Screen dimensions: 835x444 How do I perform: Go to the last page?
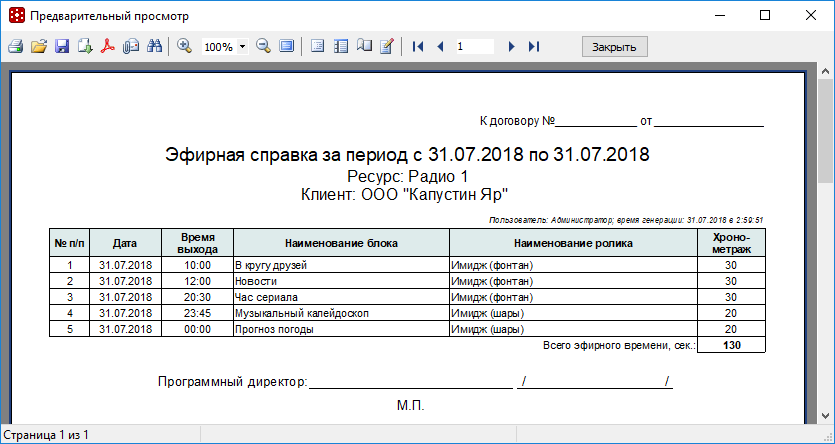pyautogui.click(x=534, y=47)
